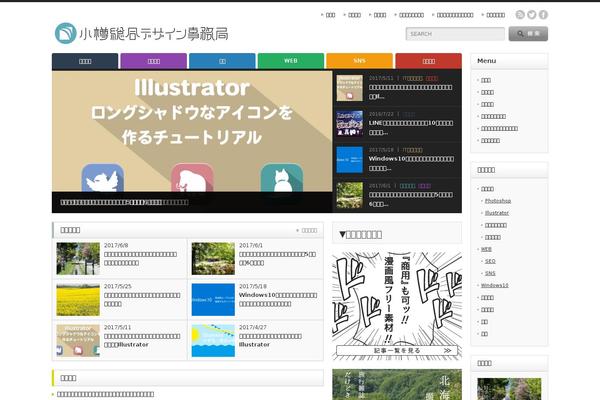Open the 2017/4/27 Illustrator sea illustration article

coord(255,340)
